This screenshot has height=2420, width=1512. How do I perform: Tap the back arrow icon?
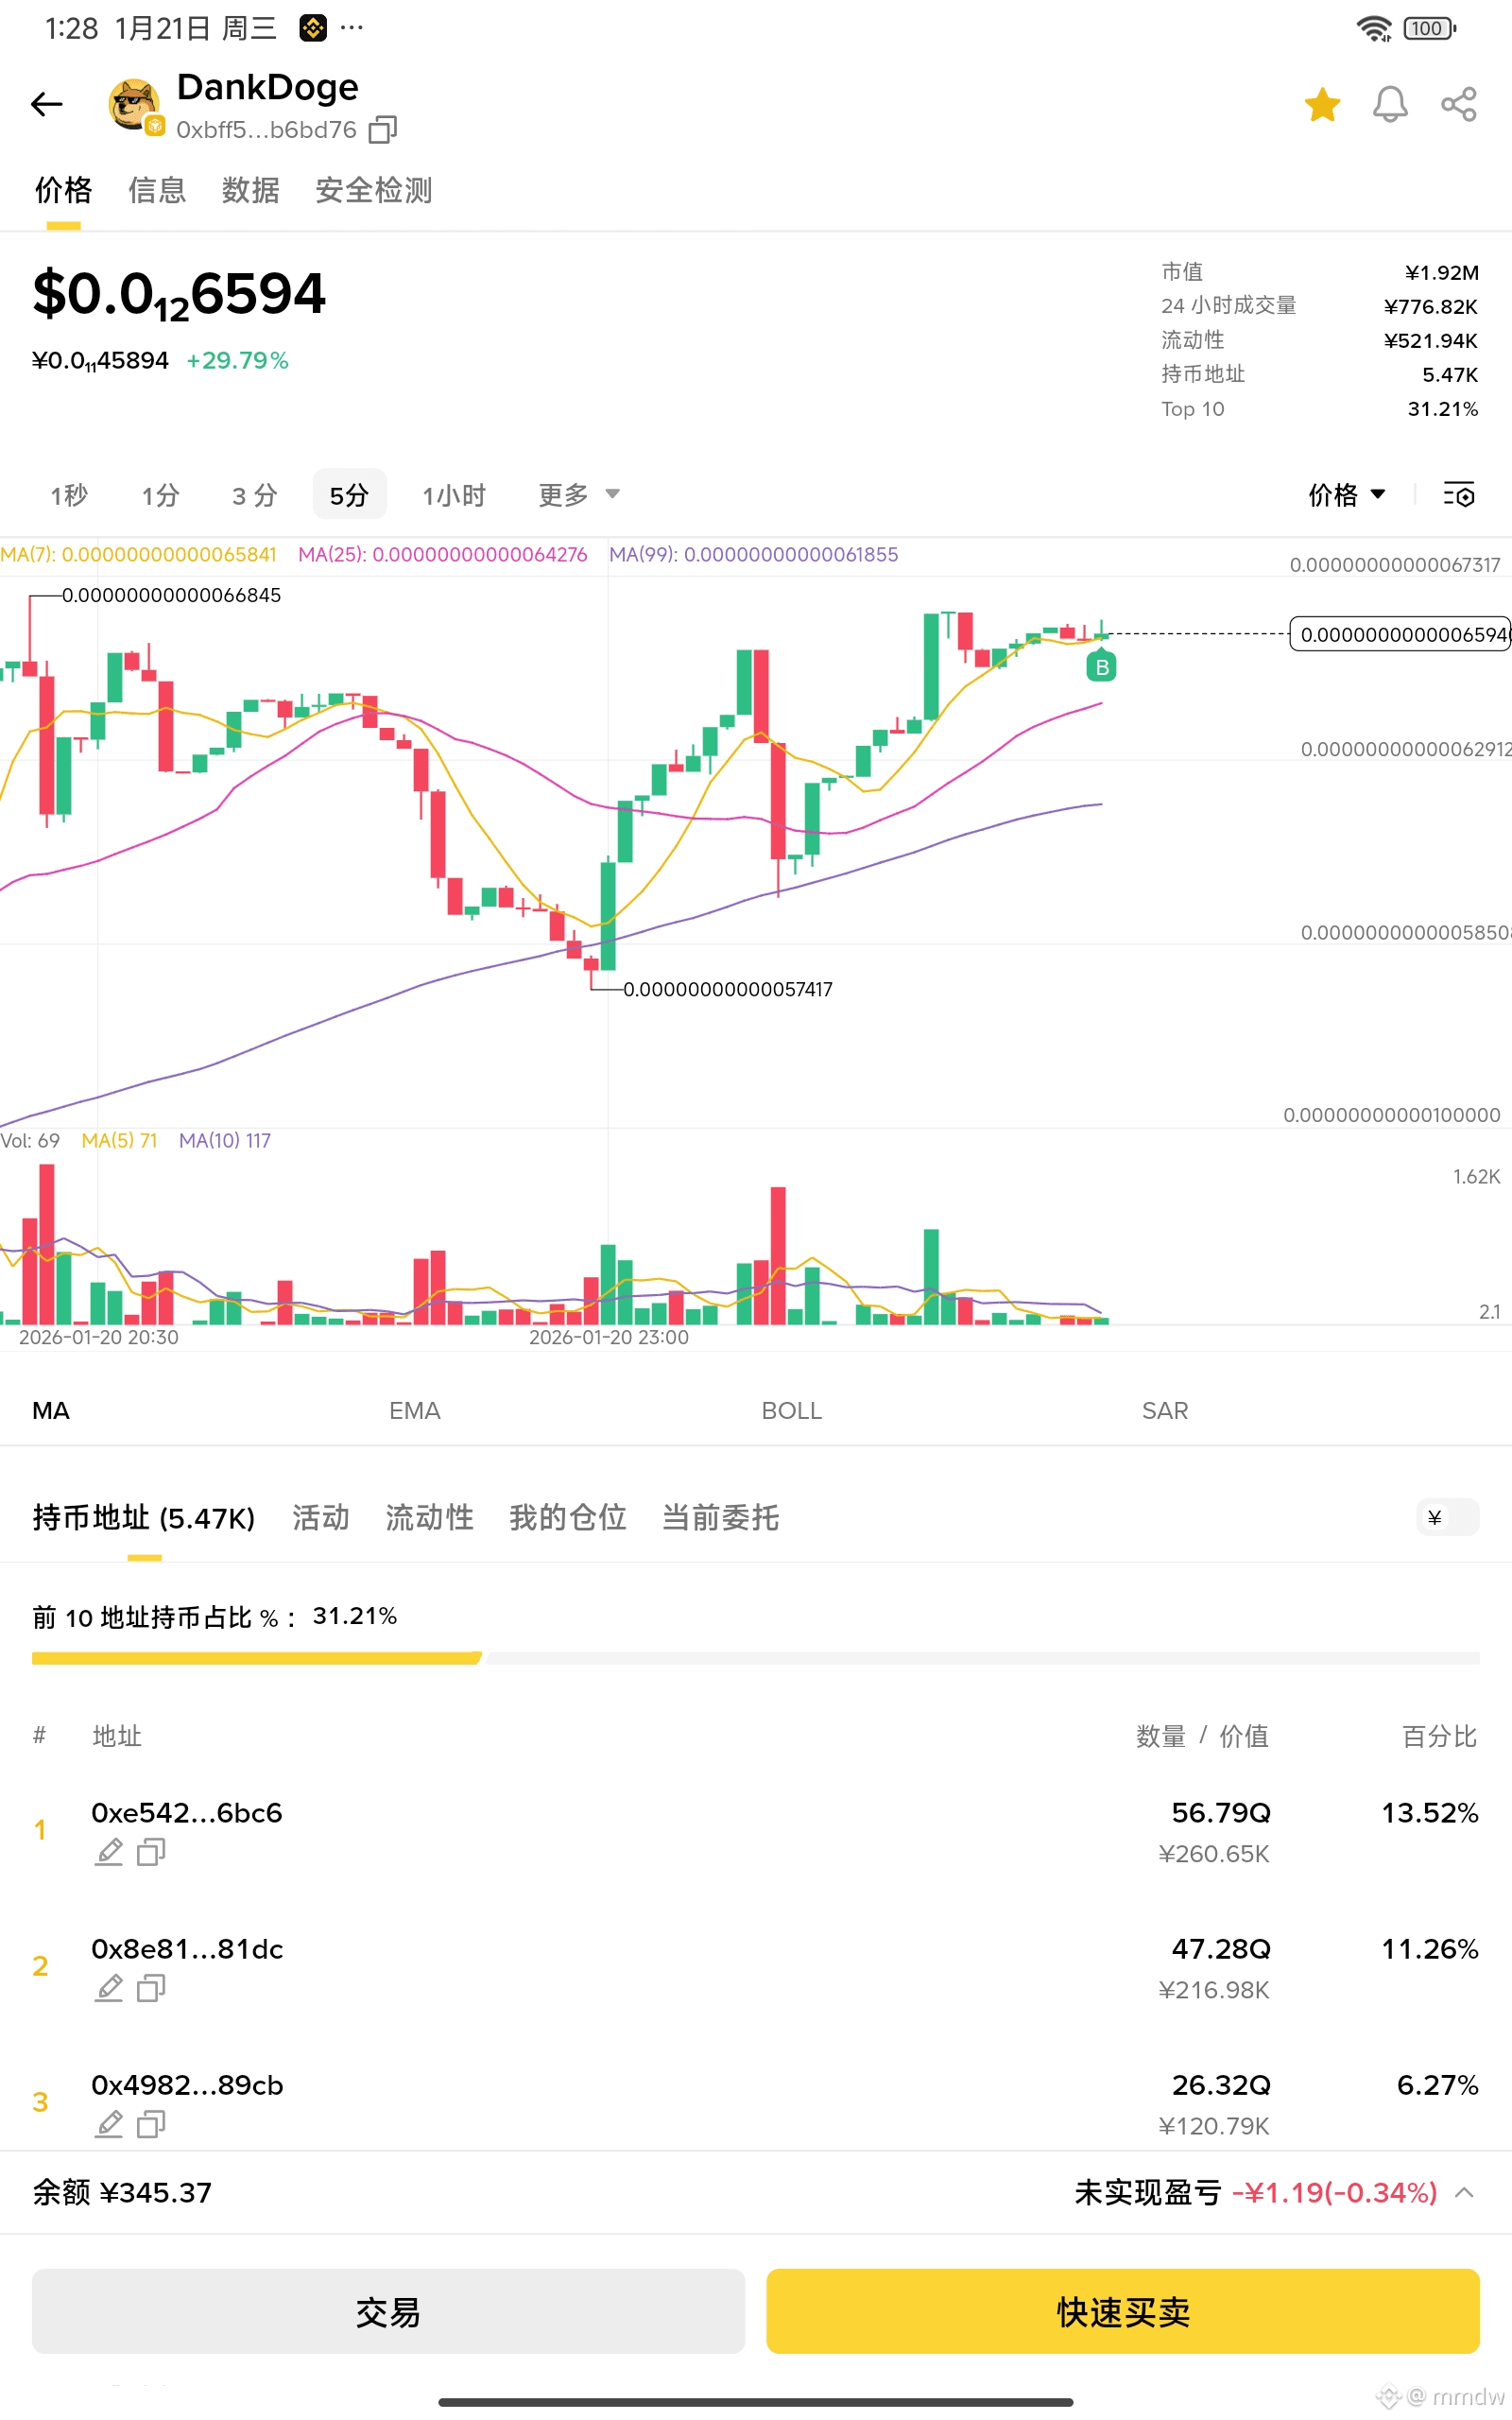click(x=46, y=104)
